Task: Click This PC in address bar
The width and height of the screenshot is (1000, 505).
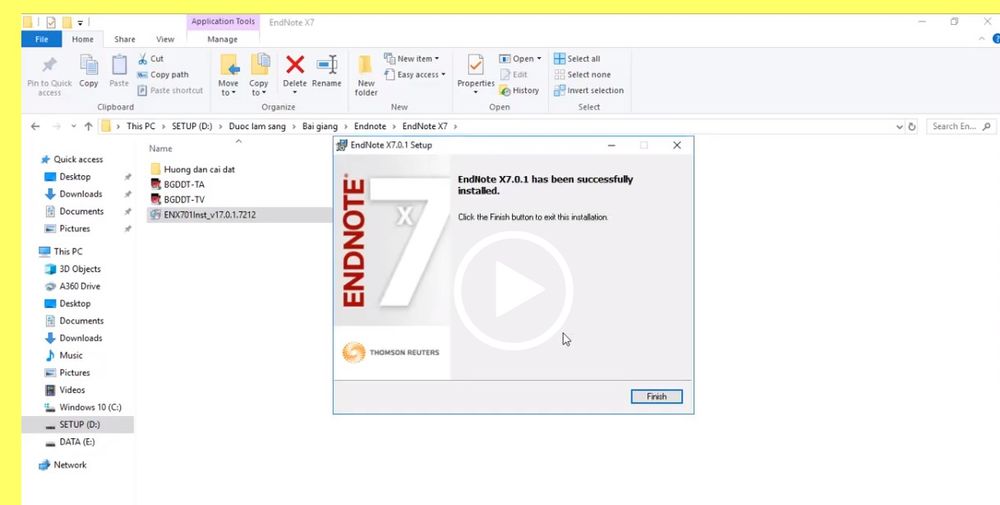Action: tap(140, 126)
